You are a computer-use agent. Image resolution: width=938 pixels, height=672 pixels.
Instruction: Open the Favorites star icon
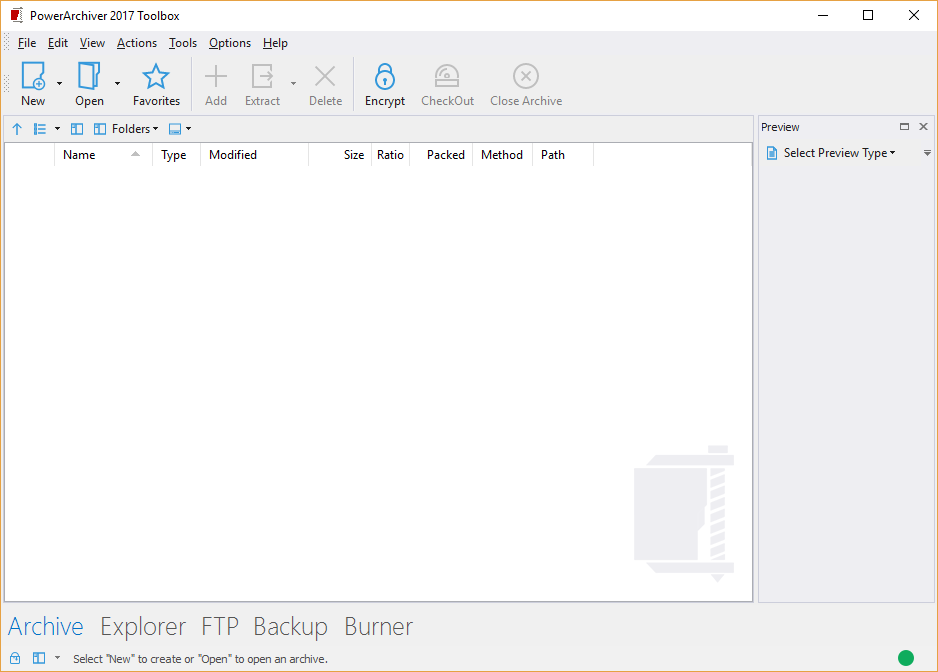(156, 77)
